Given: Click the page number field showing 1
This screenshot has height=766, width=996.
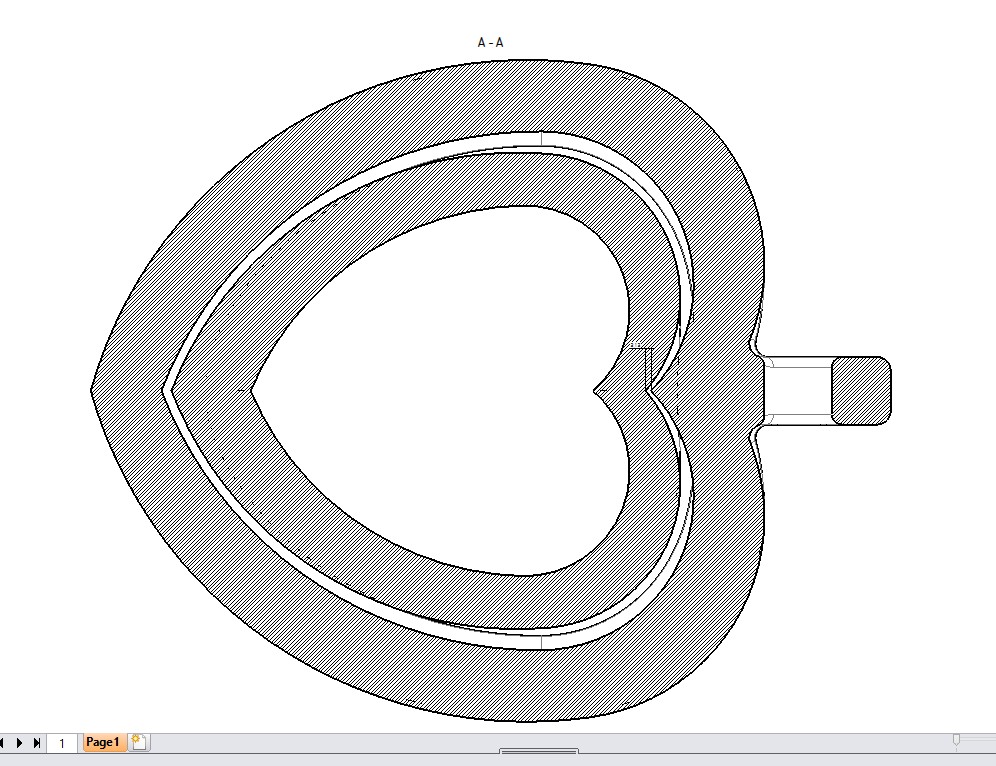Looking at the screenshot, I should click(62, 743).
